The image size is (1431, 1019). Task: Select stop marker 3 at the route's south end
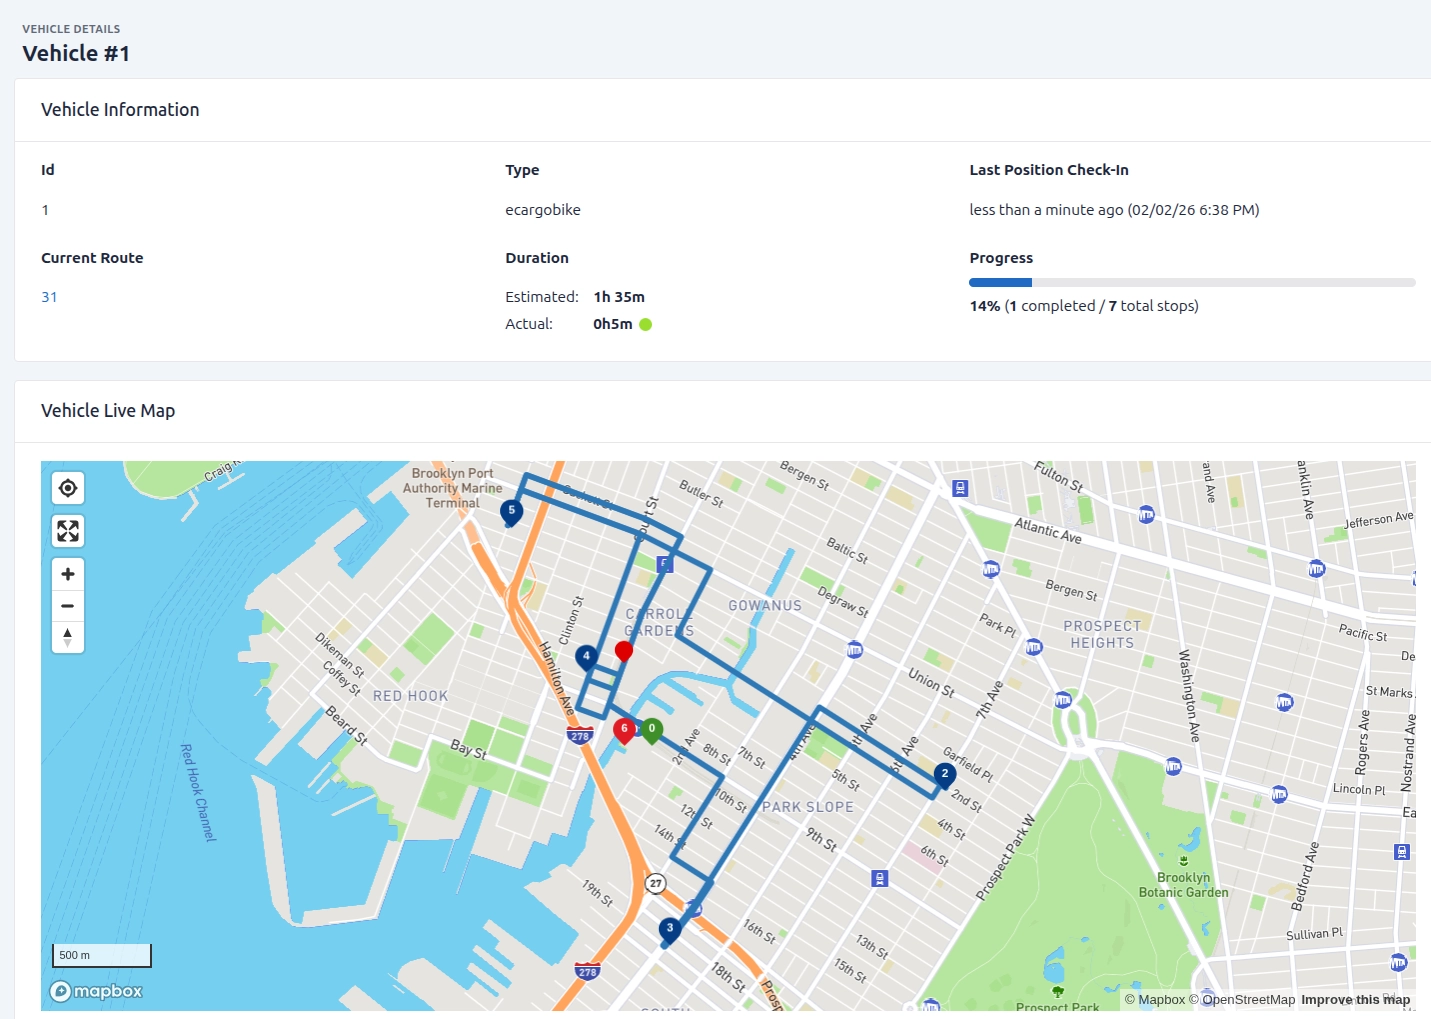click(x=668, y=927)
